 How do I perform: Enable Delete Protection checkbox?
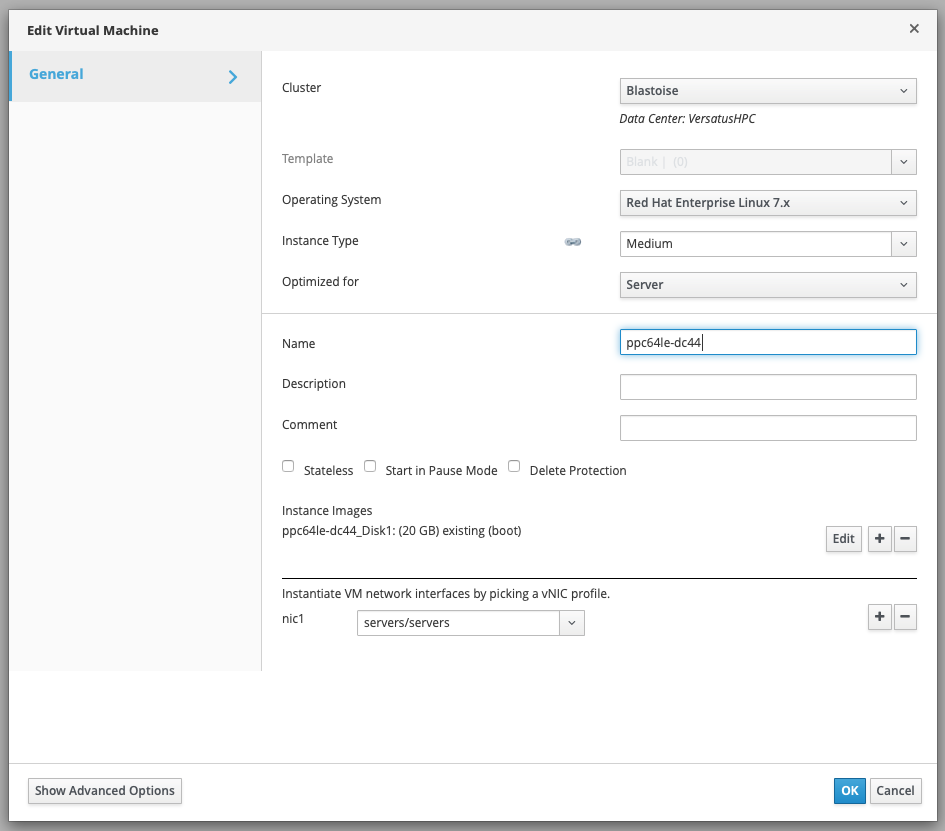pos(514,466)
